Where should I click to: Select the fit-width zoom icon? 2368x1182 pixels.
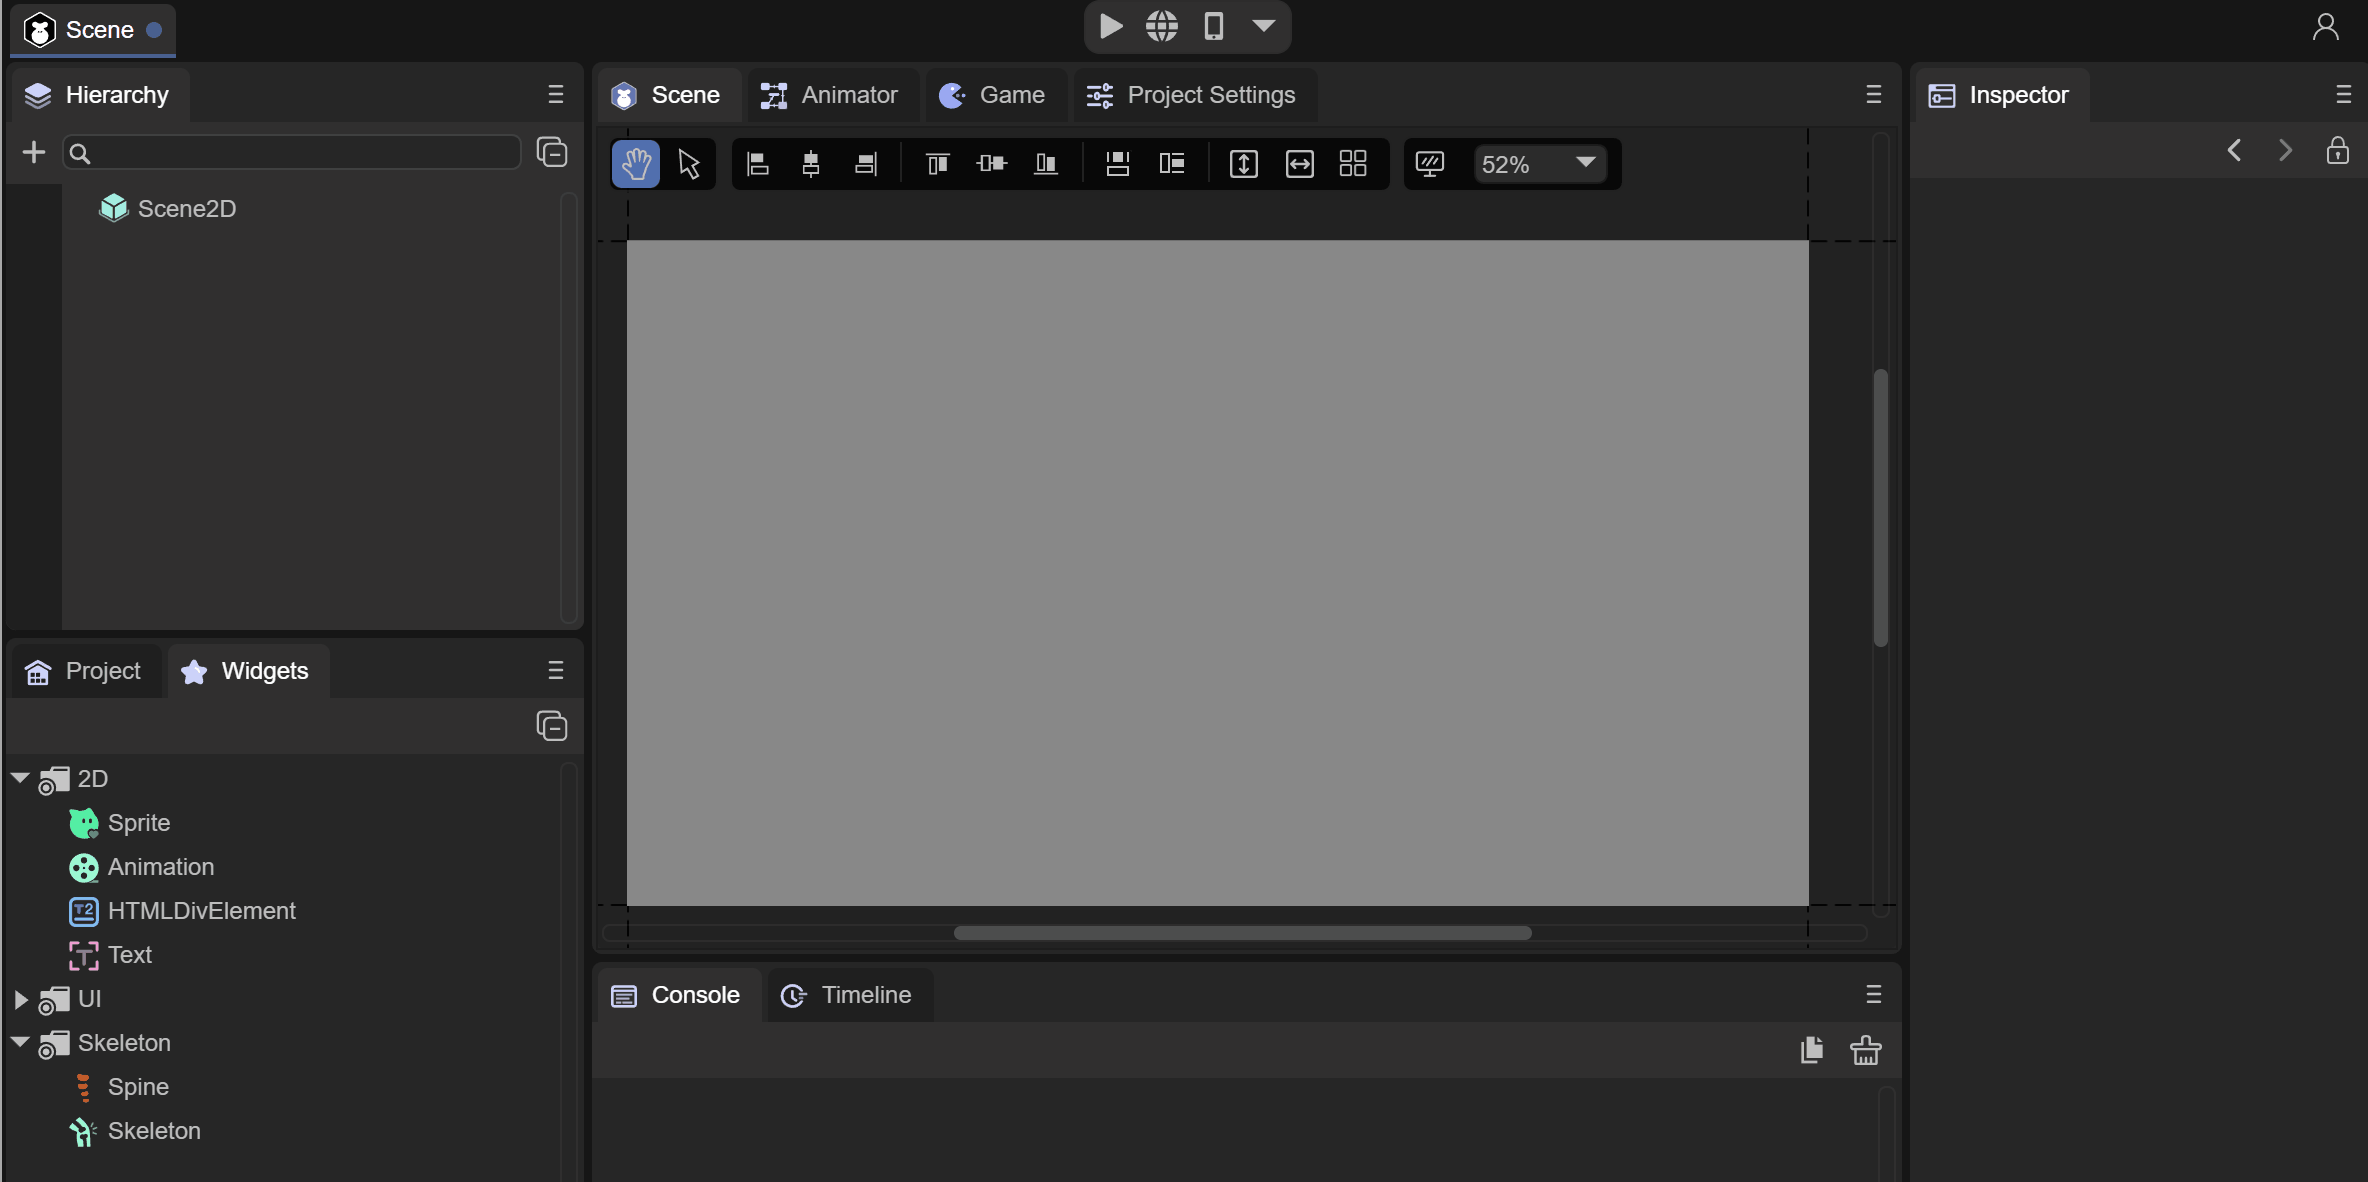pyautogui.click(x=1299, y=163)
